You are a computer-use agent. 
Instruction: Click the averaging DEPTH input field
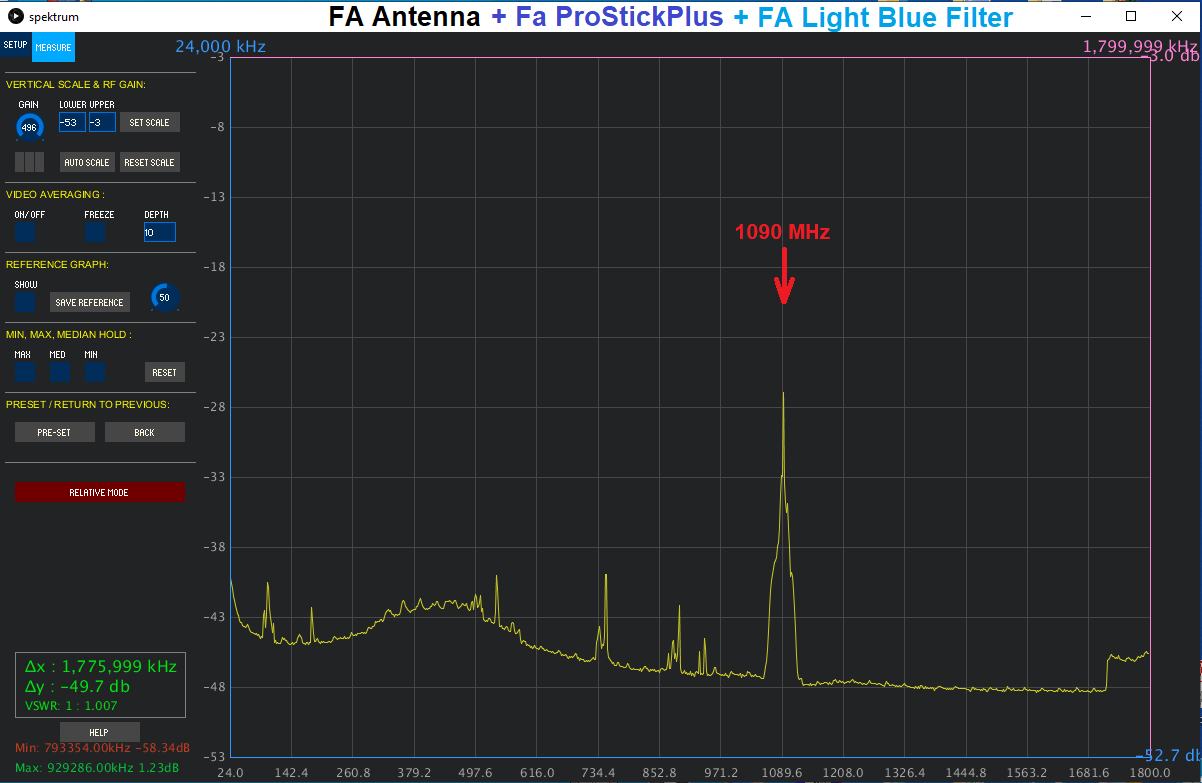click(160, 232)
